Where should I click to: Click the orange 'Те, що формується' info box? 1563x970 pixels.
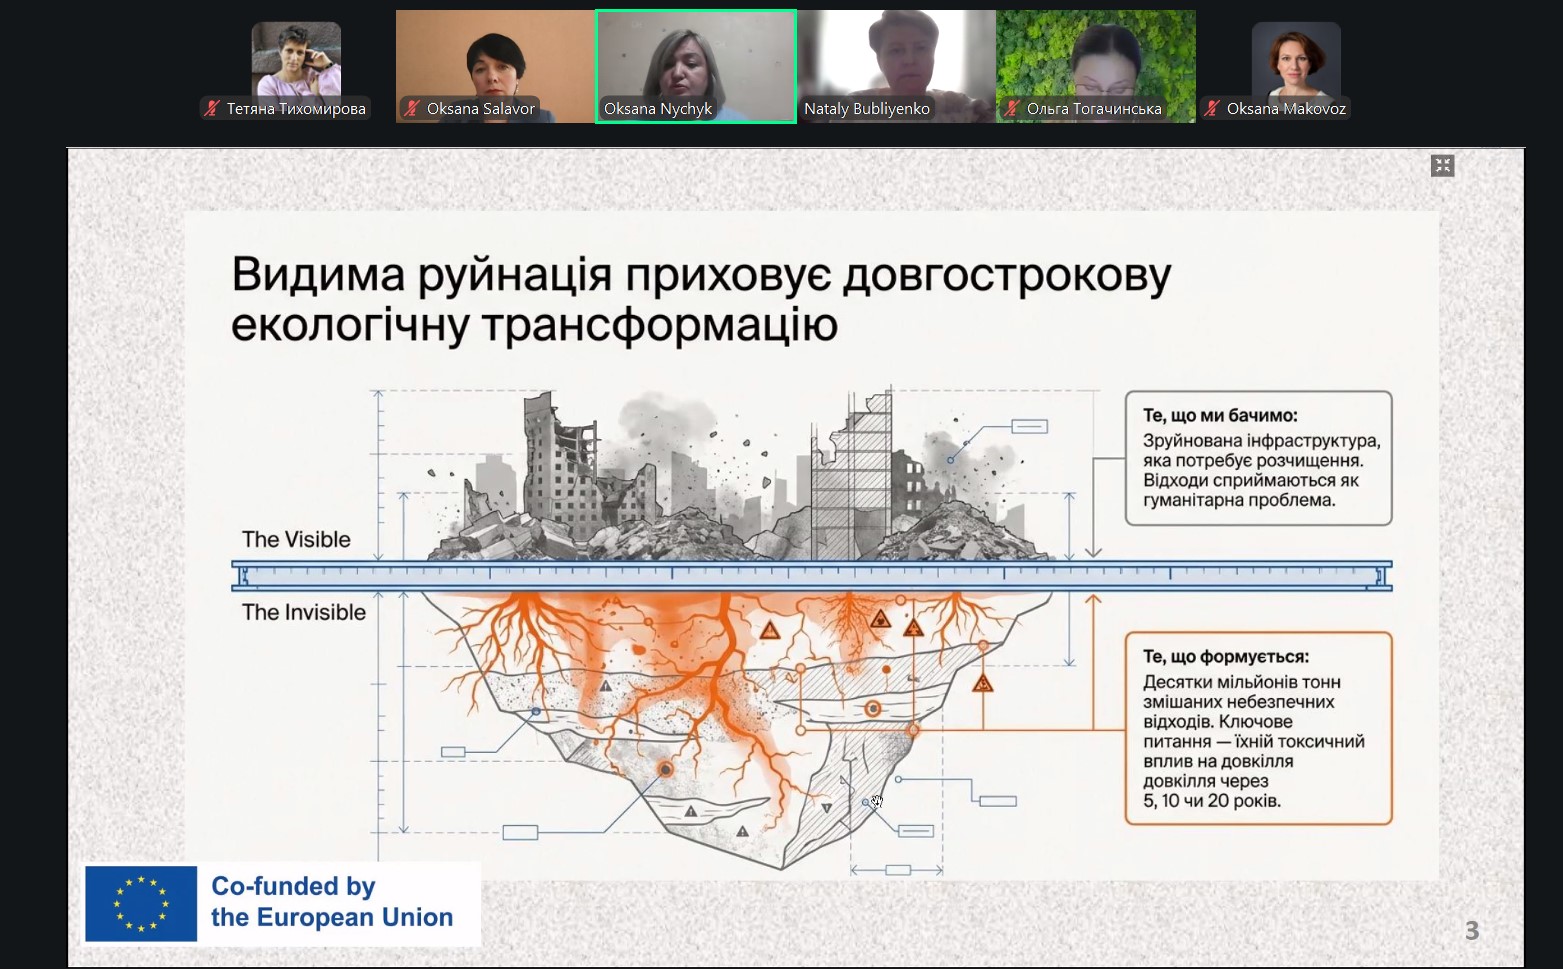click(1259, 728)
